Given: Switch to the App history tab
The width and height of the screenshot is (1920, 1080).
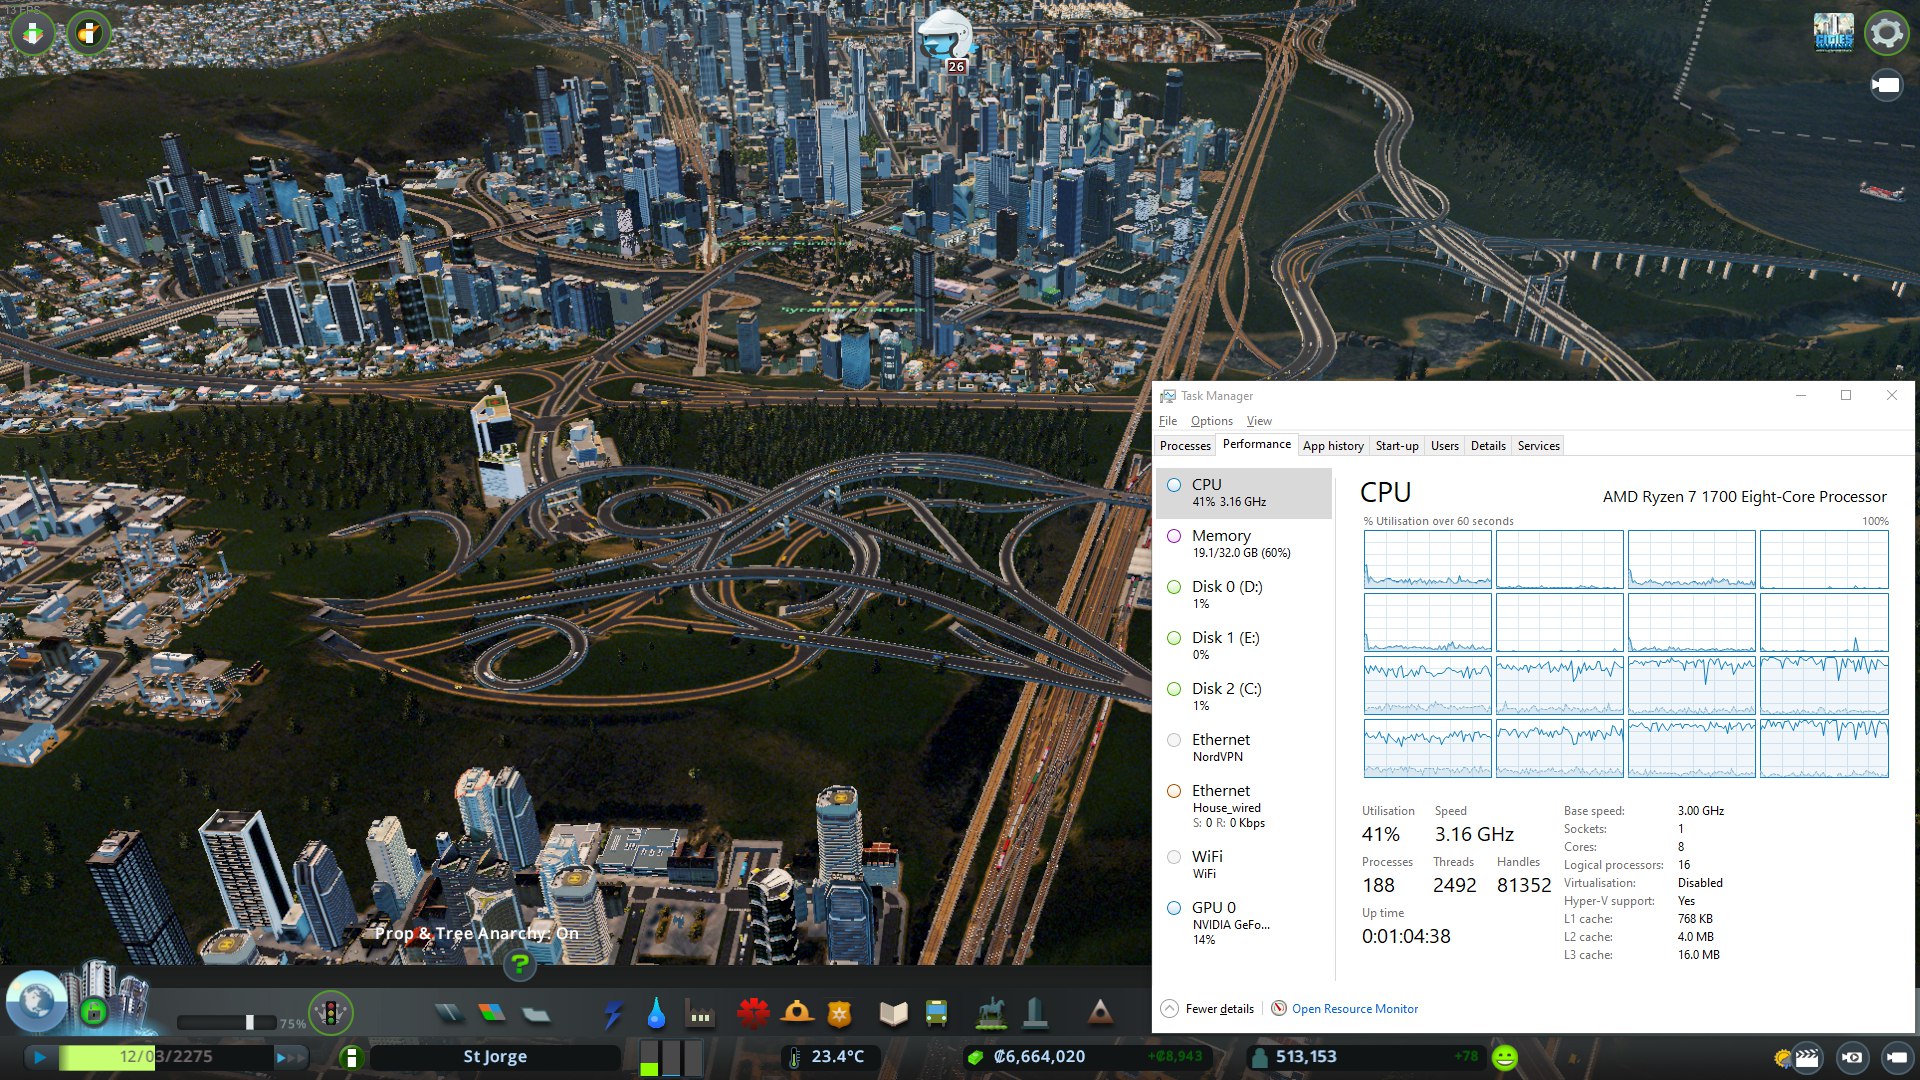Looking at the screenshot, I should click(x=1333, y=446).
